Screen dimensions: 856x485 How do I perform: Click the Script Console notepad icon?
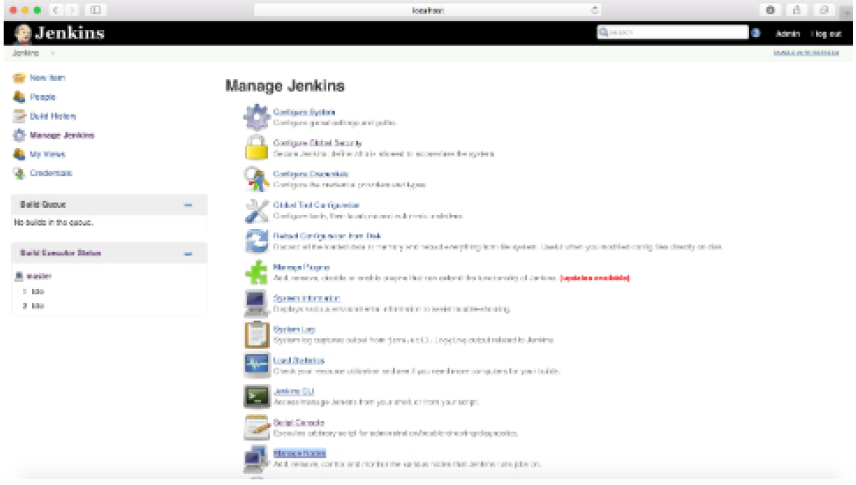pos(256,428)
